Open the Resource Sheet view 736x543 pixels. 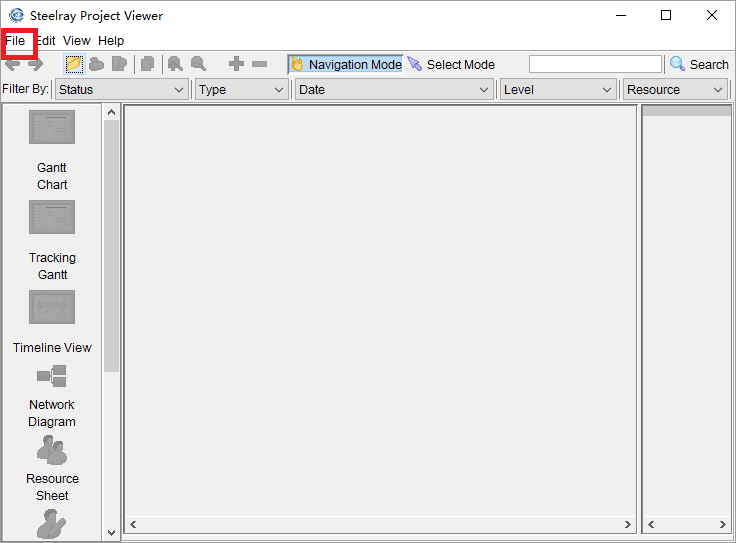(x=52, y=469)
